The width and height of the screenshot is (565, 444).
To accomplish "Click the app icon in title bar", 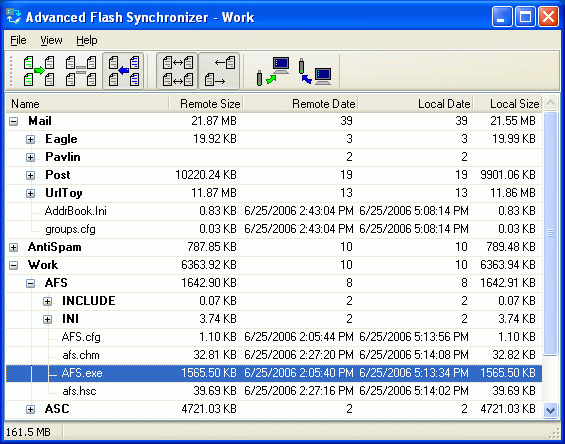I will coord(14,17).
